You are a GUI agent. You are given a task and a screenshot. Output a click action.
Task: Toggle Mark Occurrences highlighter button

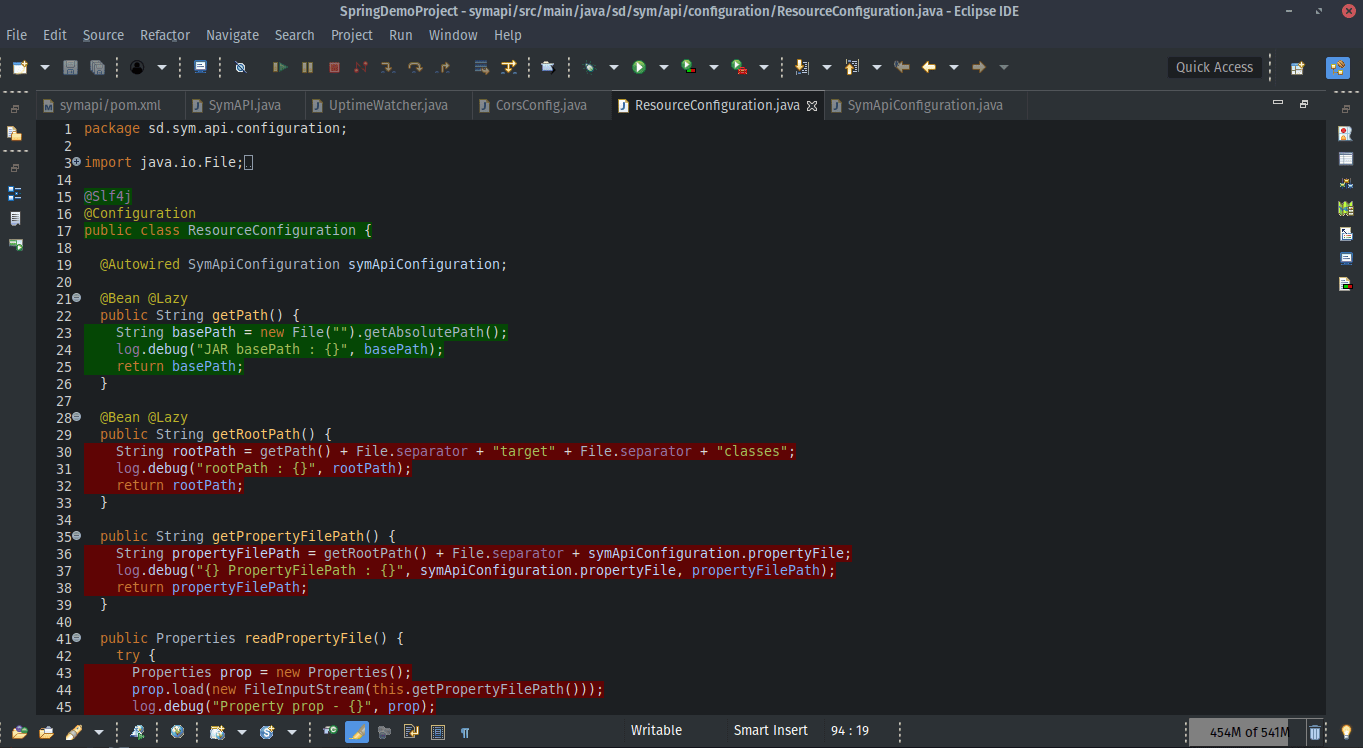pyautogui.click(x=357, y=732)
